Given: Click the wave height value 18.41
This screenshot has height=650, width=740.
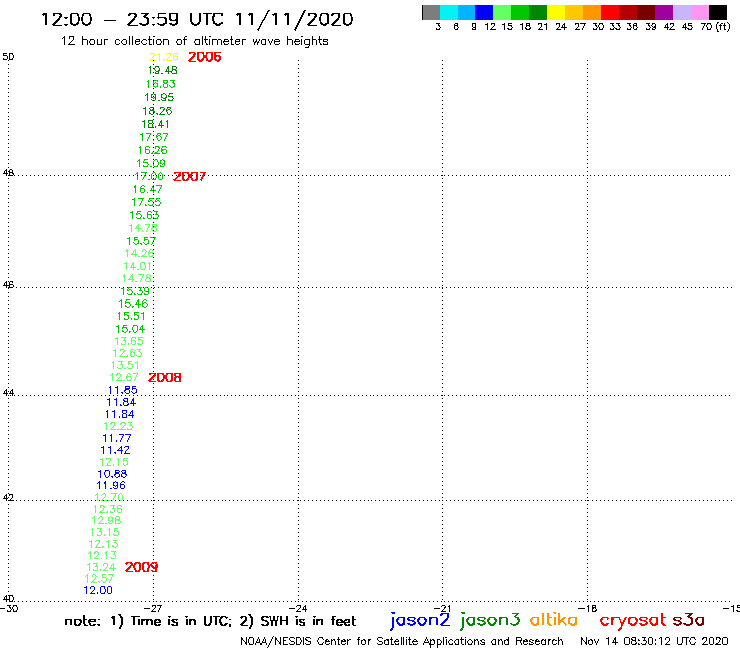Looking at the screenshot, I should coord(155,124).
